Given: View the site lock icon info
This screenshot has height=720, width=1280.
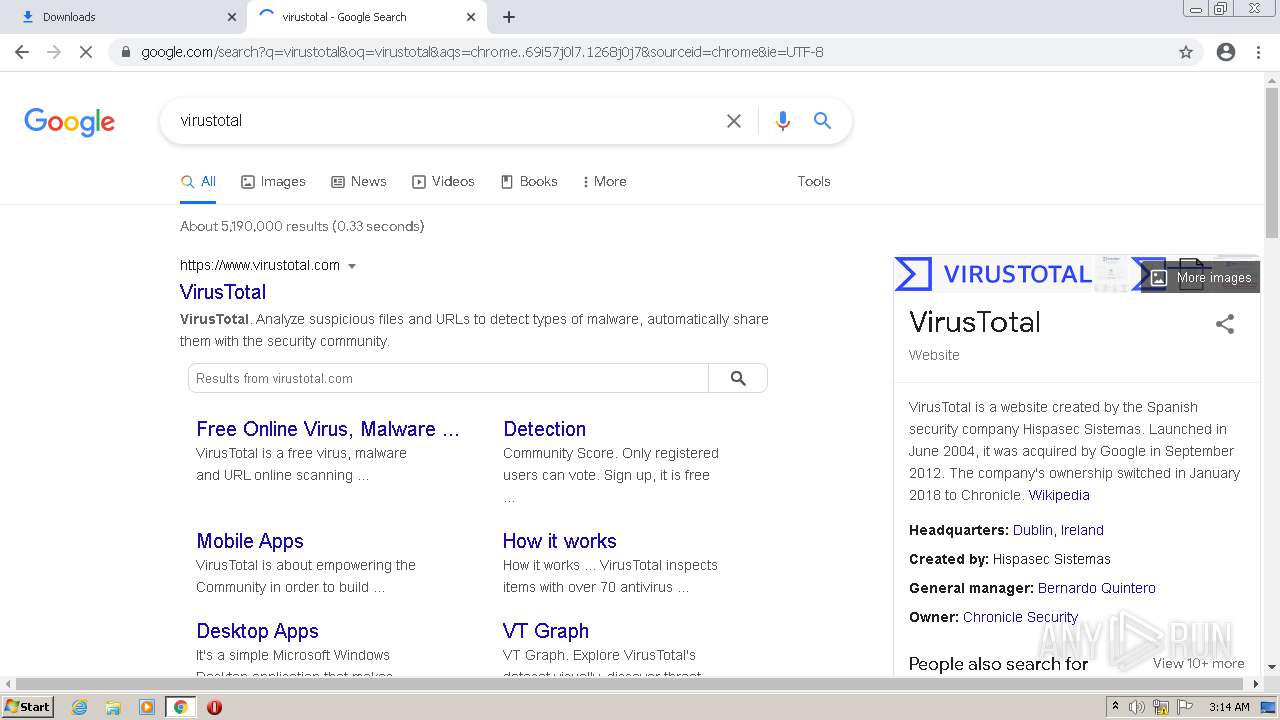Looking at the screenshot, I should pyautogui.click(x=125, y=52).
